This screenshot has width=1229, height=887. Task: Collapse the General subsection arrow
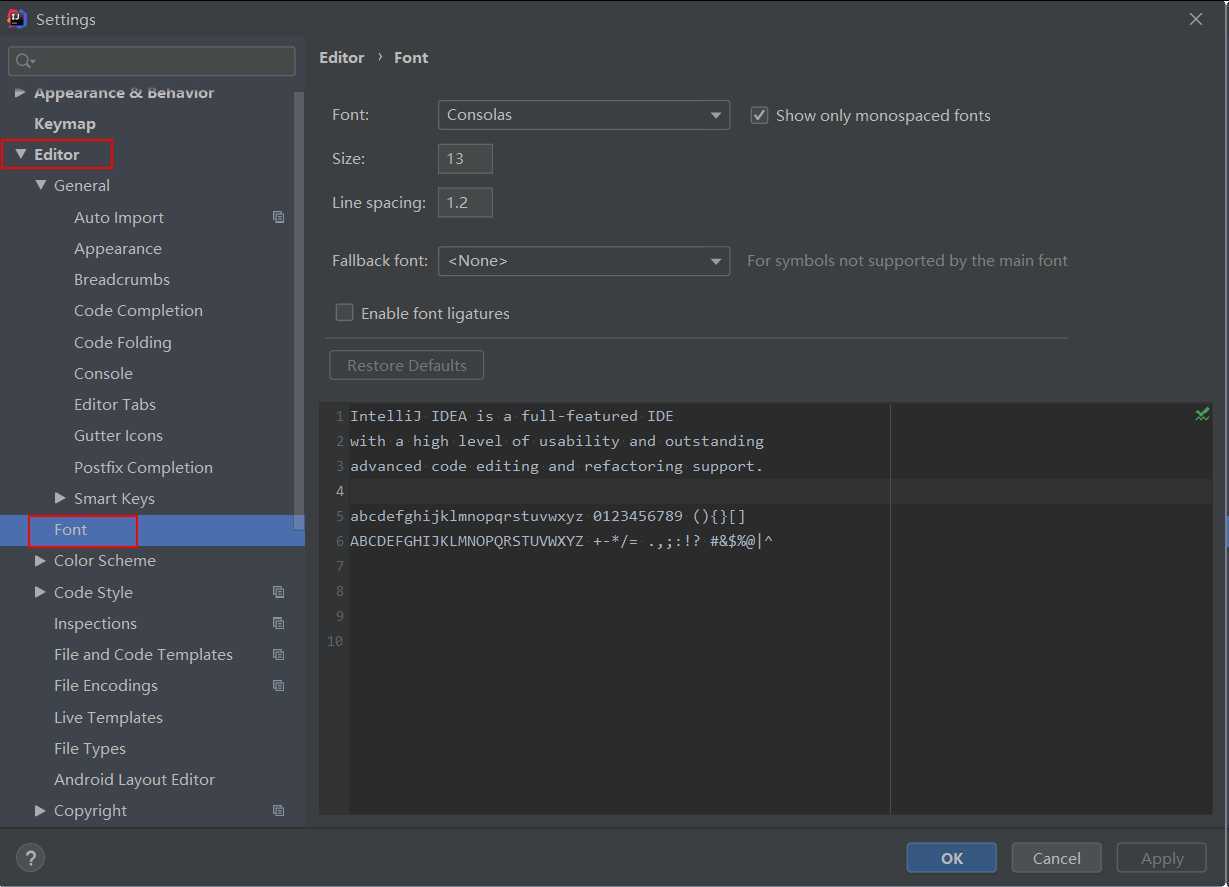[41, 185]
